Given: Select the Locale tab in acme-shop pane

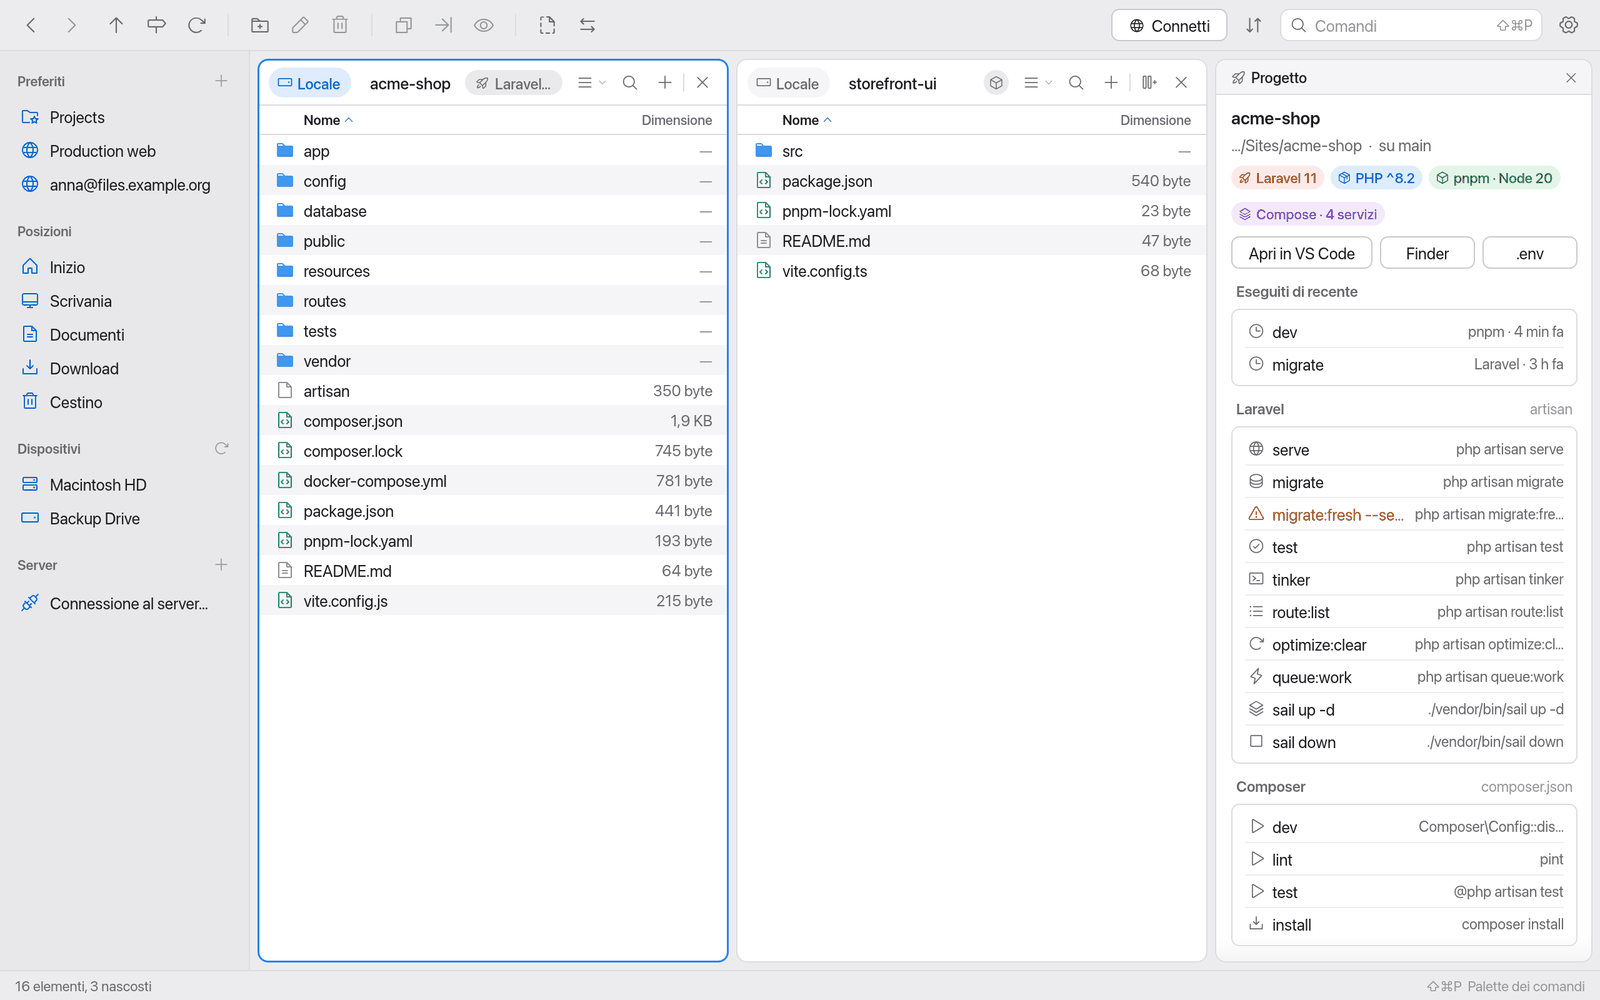Looking at the screenshot, I should 310,83.
